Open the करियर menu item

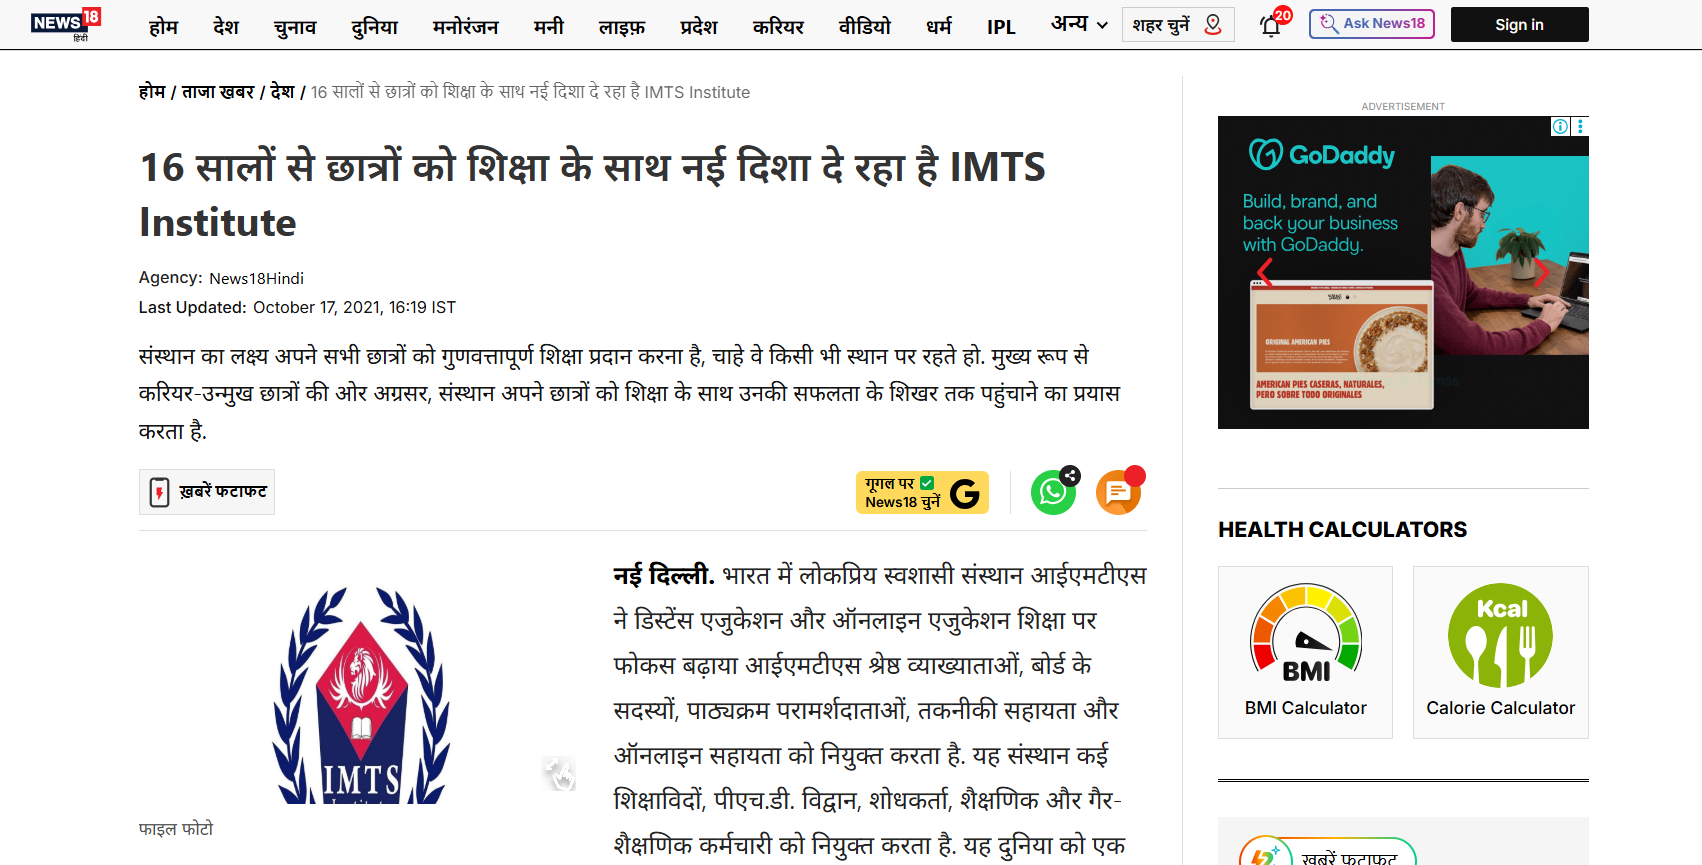pyautogui.click(x=778, y=27)
